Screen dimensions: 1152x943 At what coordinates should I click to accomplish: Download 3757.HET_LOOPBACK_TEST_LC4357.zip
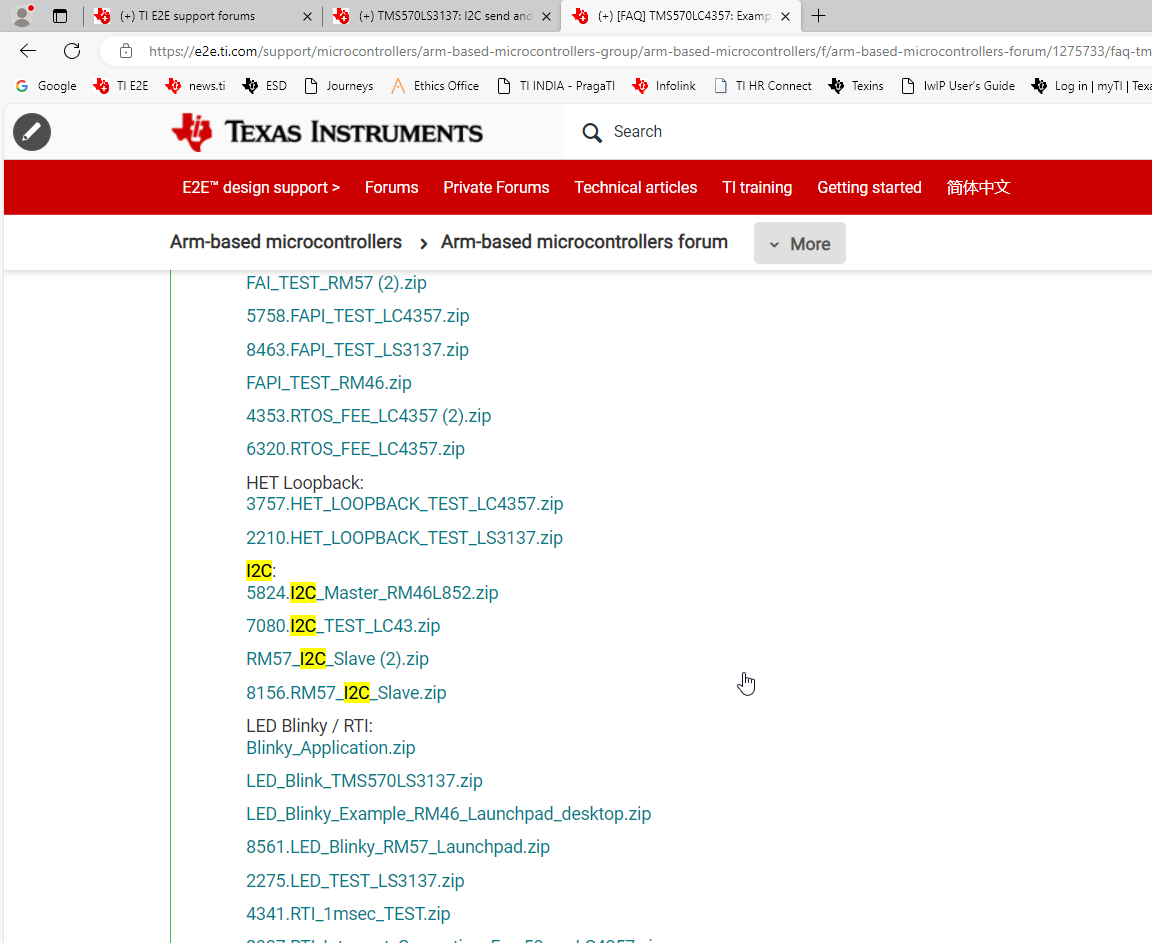(x=405, y=504)
